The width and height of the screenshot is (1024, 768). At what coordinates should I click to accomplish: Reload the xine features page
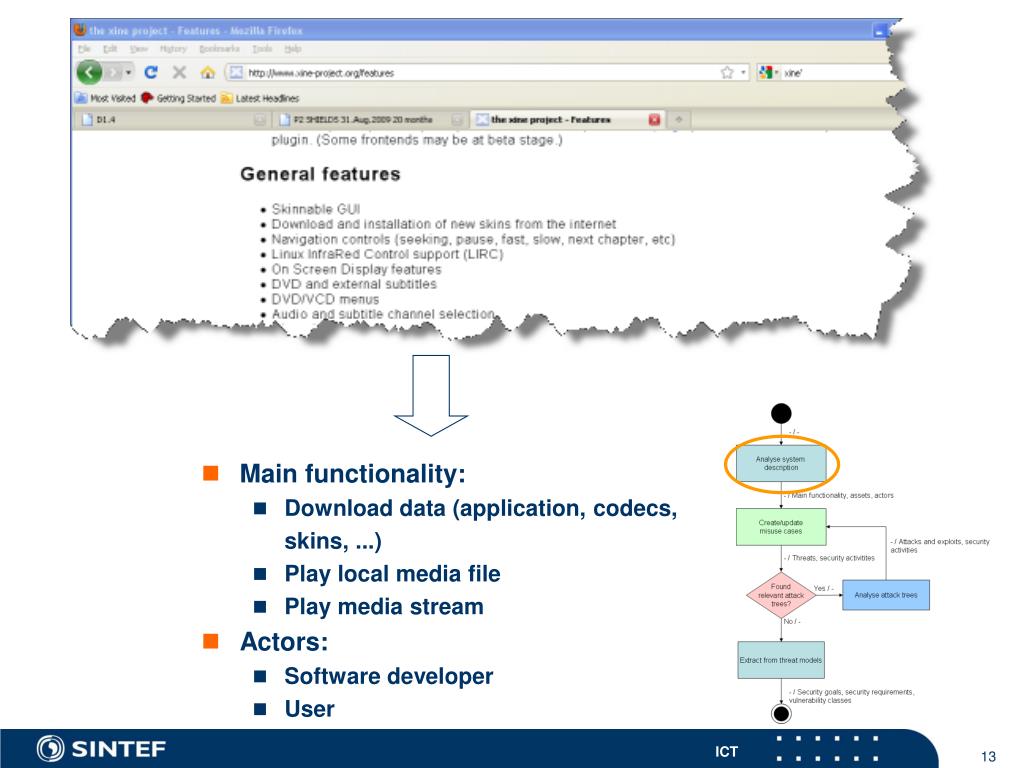pyautogui.click(x=151, y=72)
